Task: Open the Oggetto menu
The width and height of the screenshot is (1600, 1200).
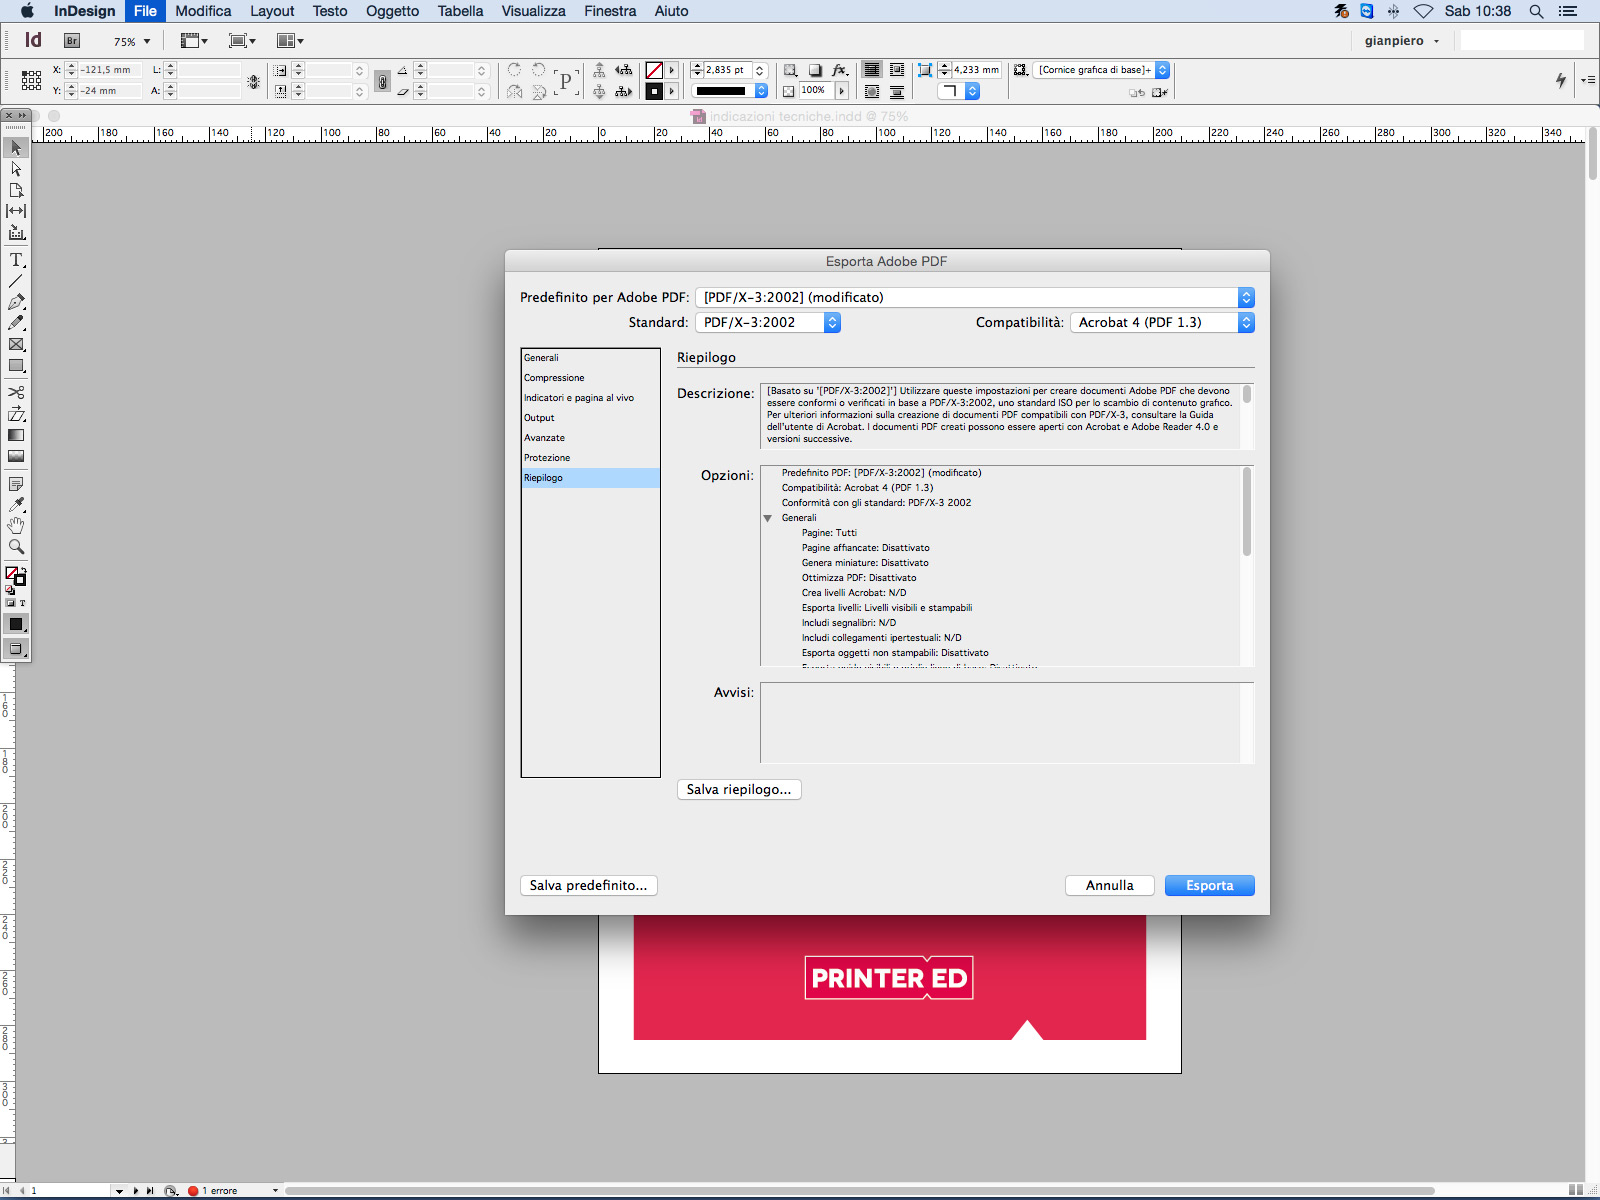Action: 392,11
